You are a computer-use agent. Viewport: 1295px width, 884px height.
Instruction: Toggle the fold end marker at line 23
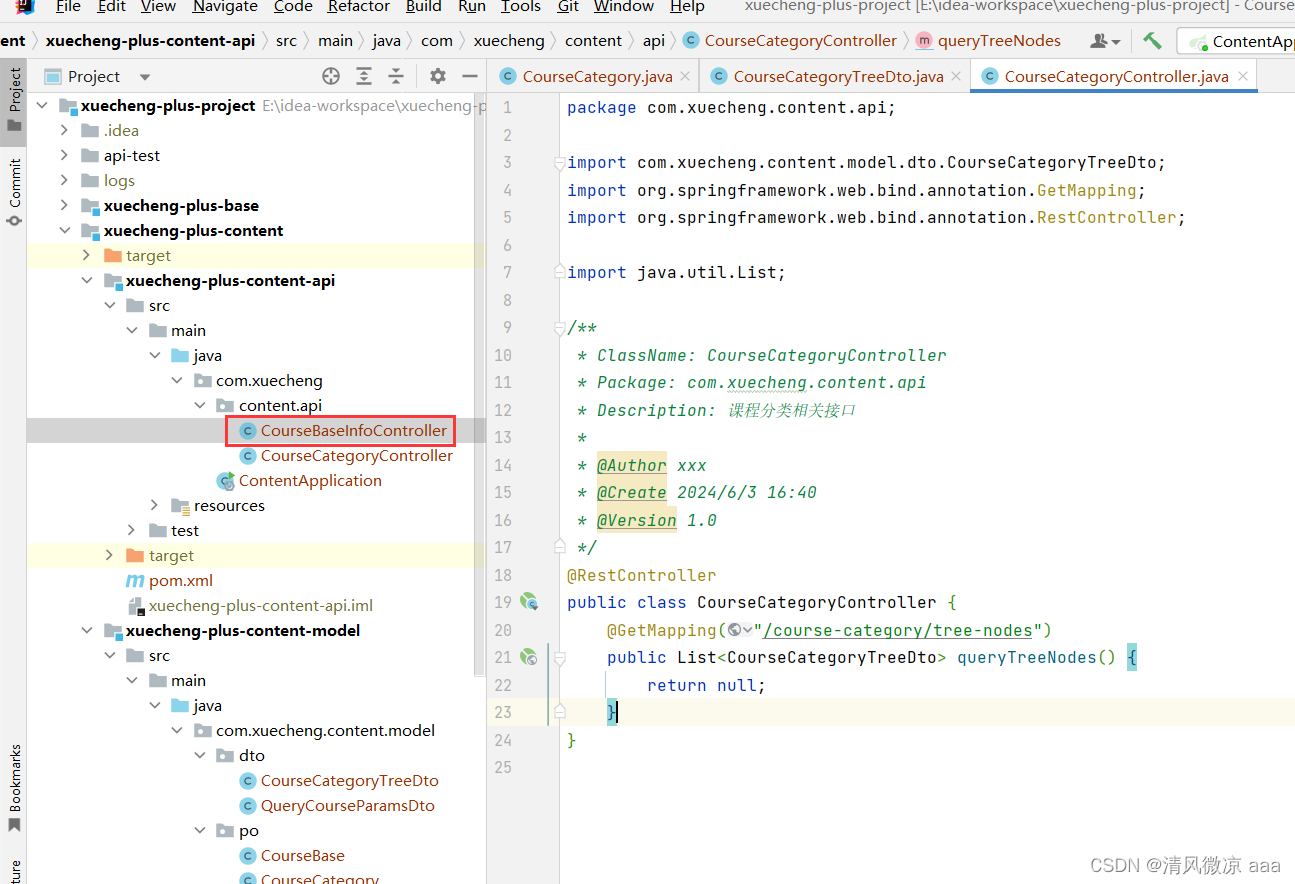[x=559, y=712]
